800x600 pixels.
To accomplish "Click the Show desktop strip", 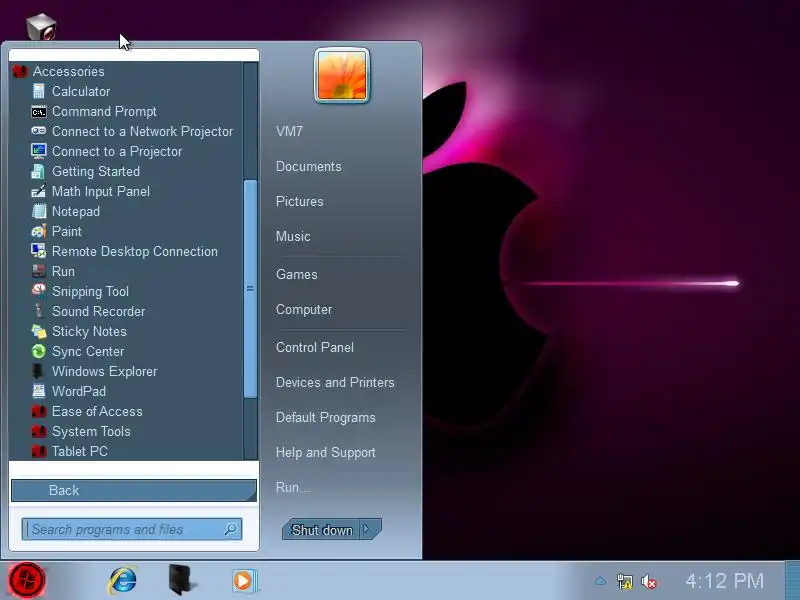I will click(792, 580).
